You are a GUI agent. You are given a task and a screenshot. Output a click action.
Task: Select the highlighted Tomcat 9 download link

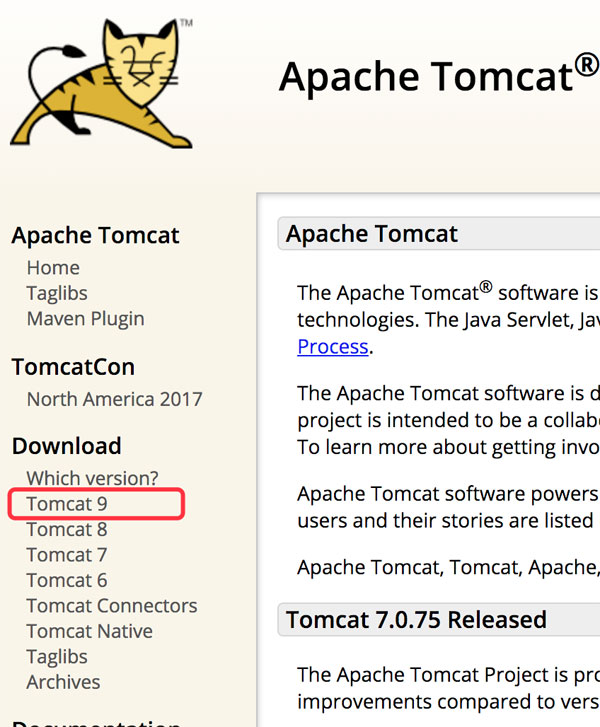click(x=67, y=504)
